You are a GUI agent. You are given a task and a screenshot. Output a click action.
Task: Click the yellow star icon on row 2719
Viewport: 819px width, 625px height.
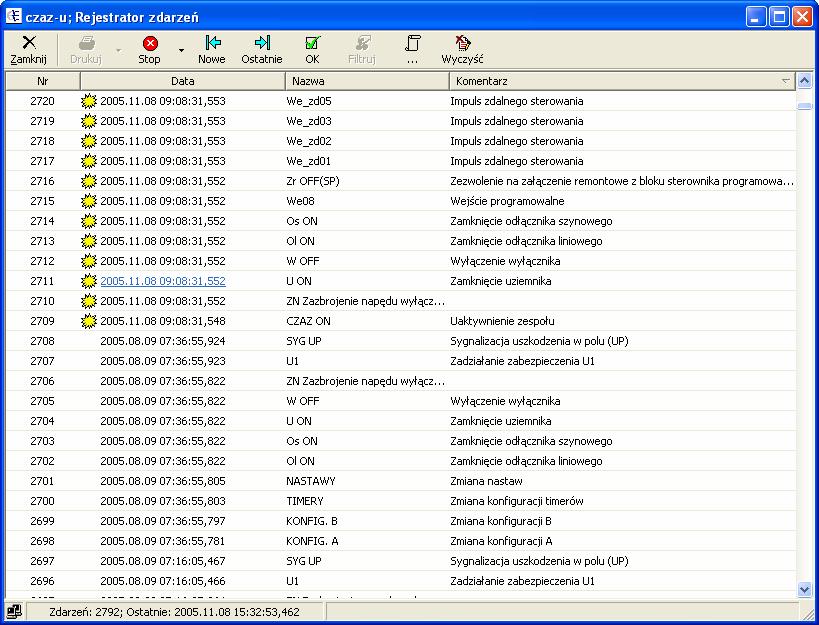(89, 121)
